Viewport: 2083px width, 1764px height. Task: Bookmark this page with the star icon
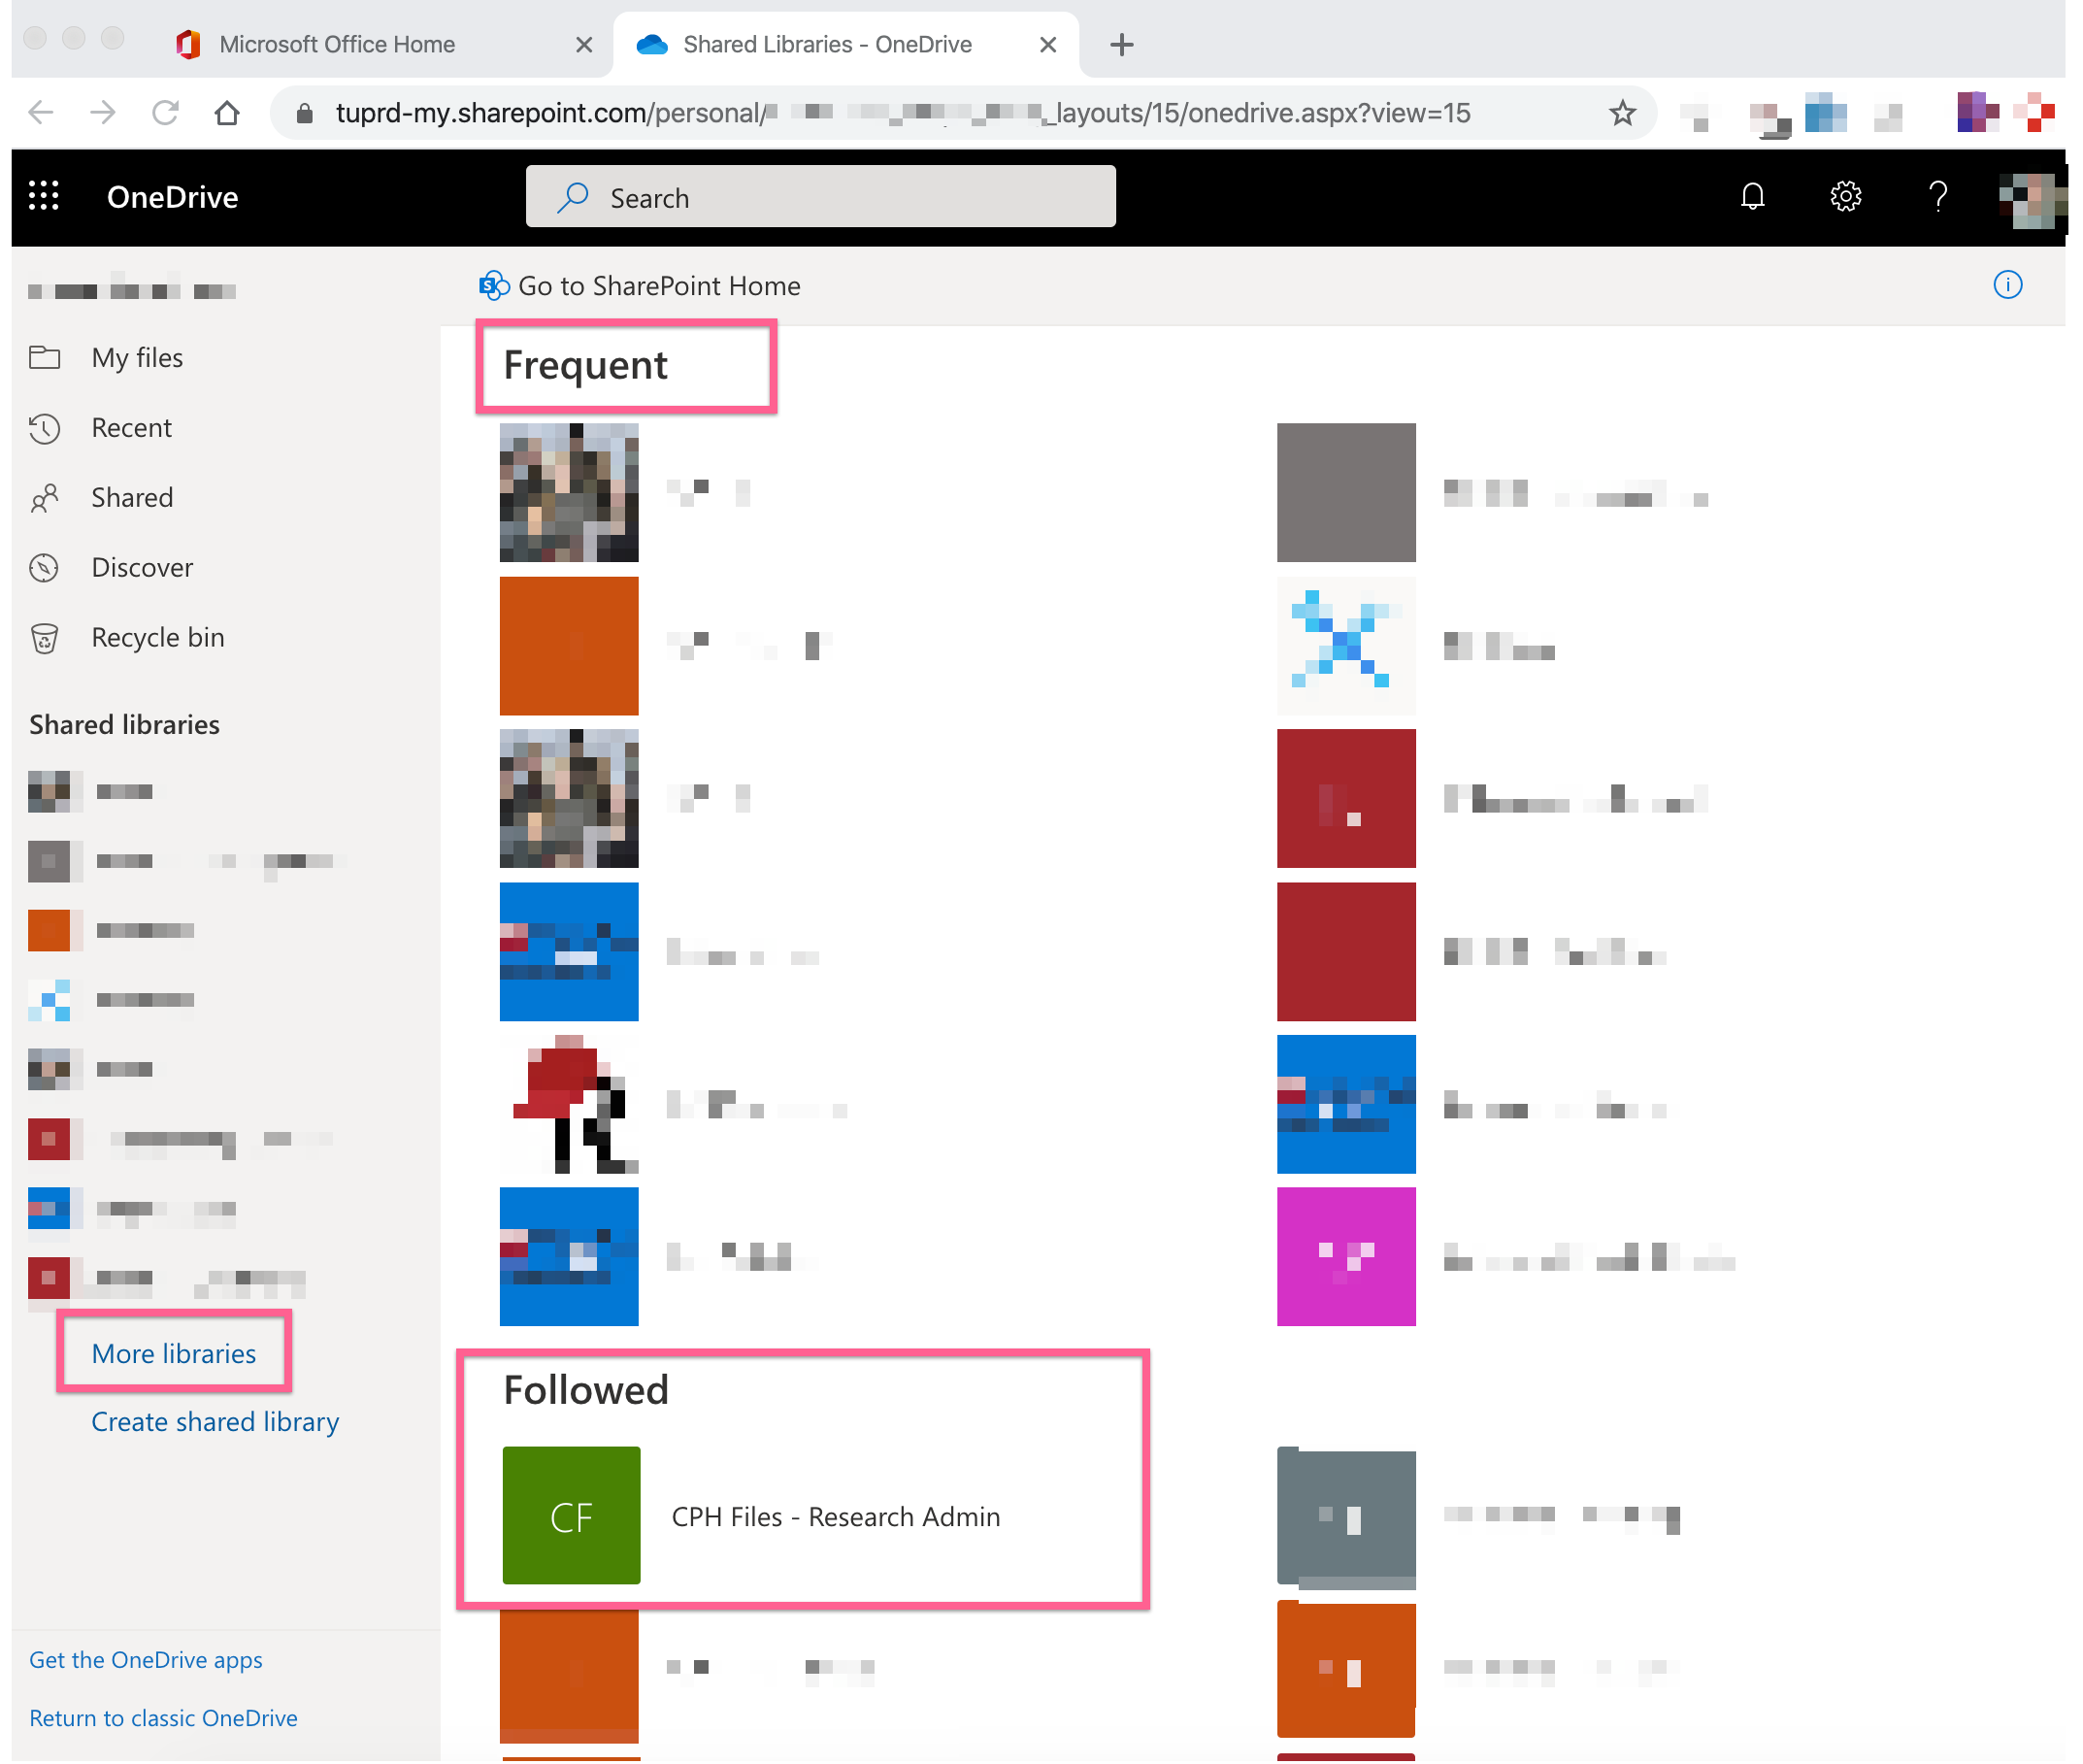(x=1622, y=113)
